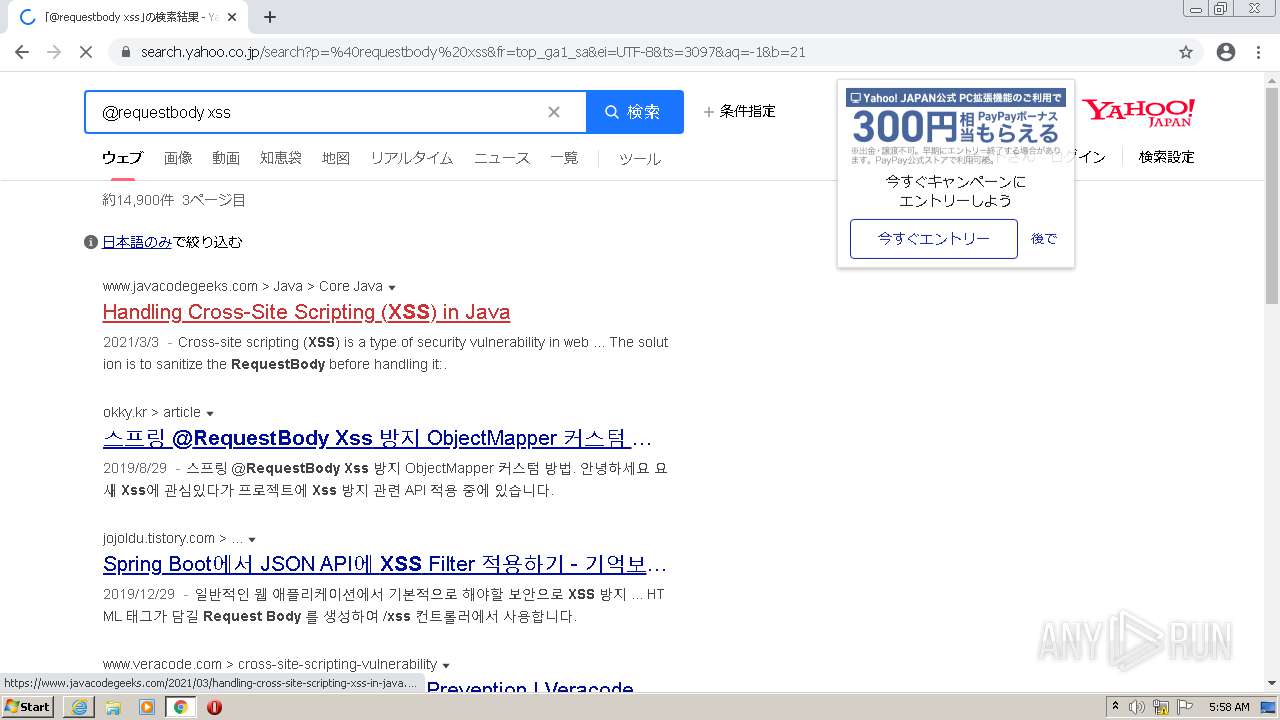The image size is (1280, 720).
Task: Open the red security taskbar icon
Action: click(214, 707)
